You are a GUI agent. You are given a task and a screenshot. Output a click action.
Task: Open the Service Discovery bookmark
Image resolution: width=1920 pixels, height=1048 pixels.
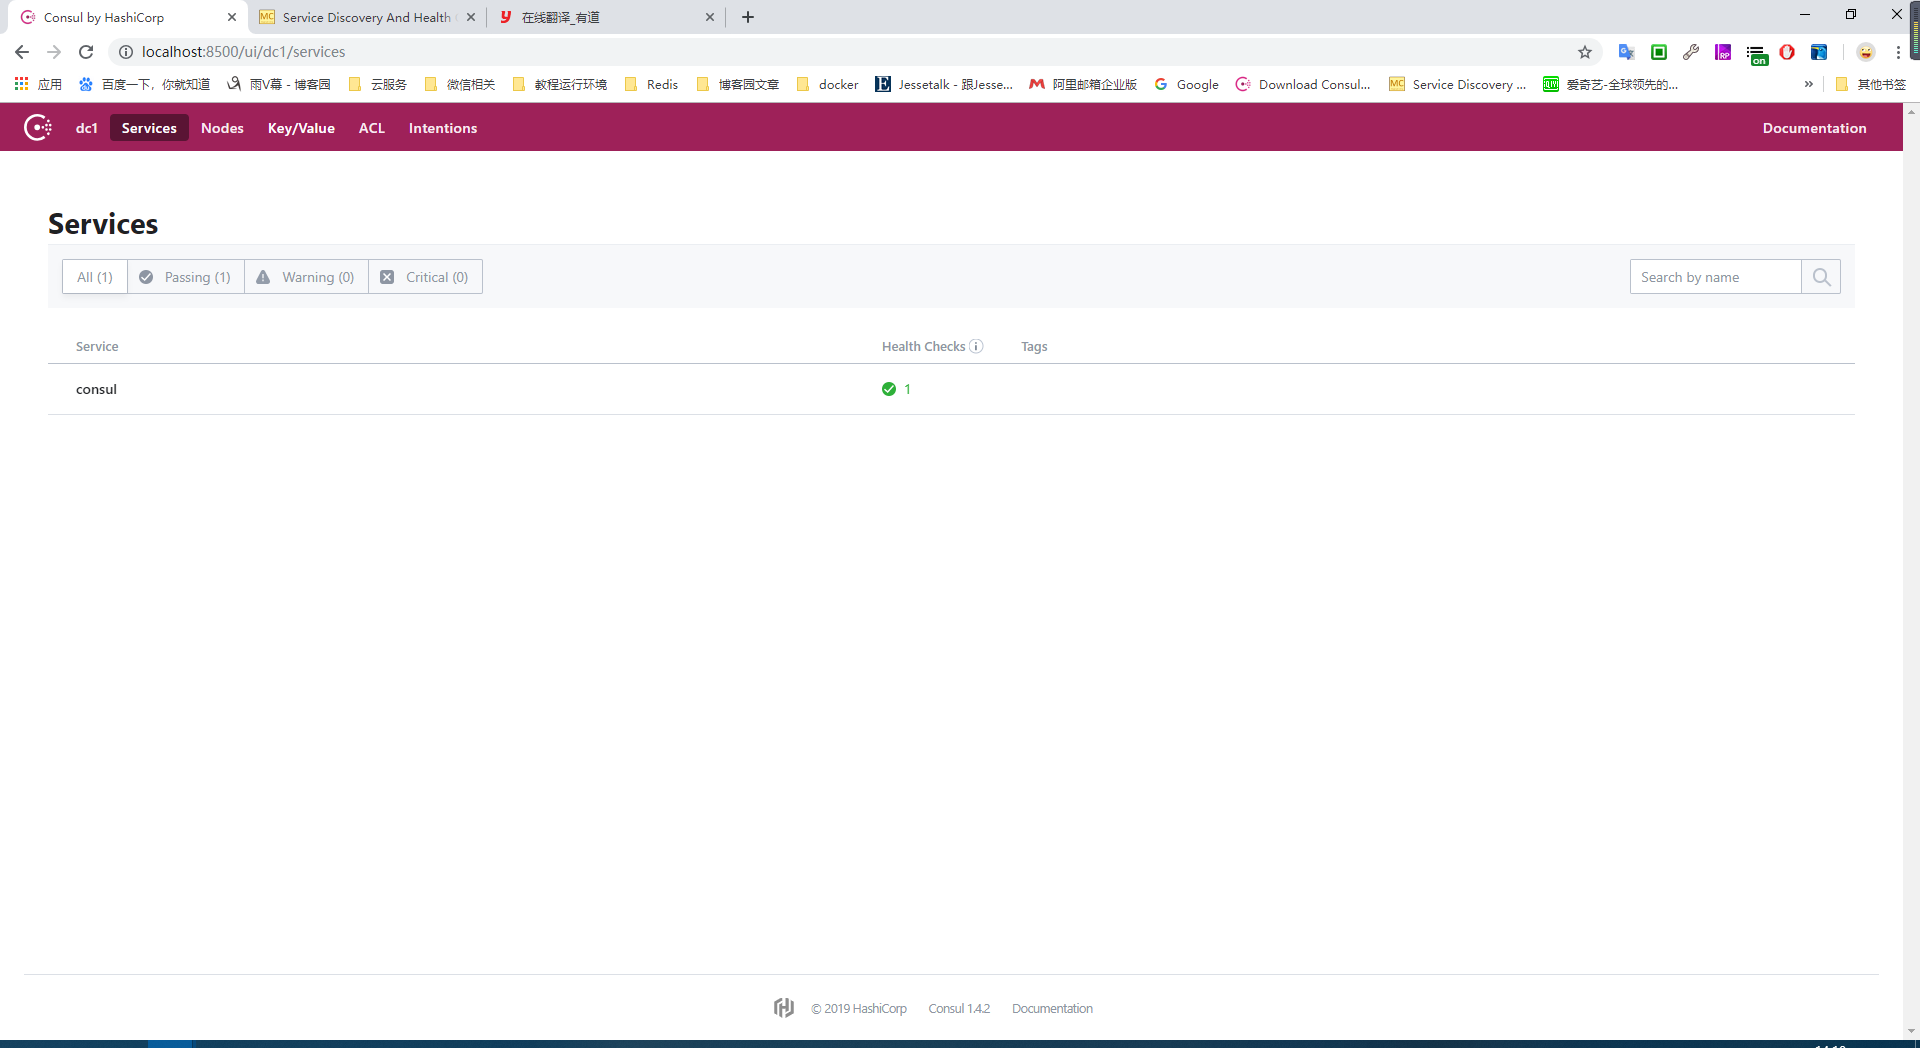point(1458,84)
